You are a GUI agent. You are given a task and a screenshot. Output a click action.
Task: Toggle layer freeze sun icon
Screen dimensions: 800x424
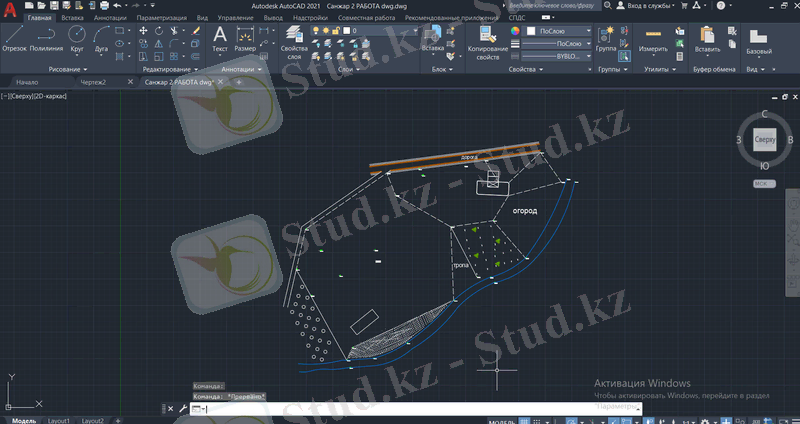(326, 31)
